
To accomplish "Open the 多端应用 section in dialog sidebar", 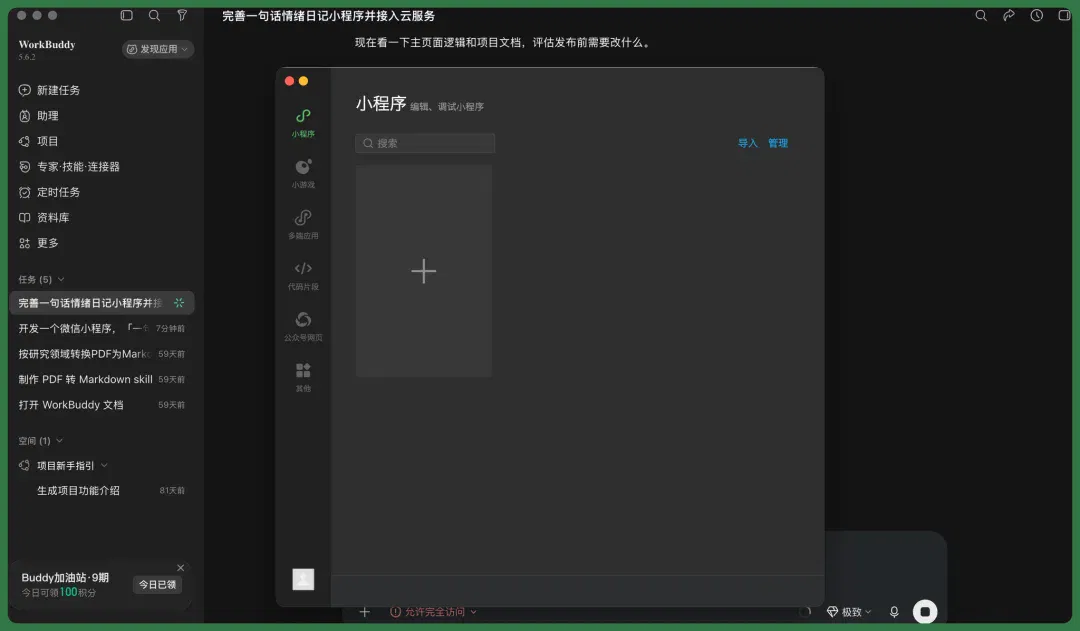I will point(303,225).
